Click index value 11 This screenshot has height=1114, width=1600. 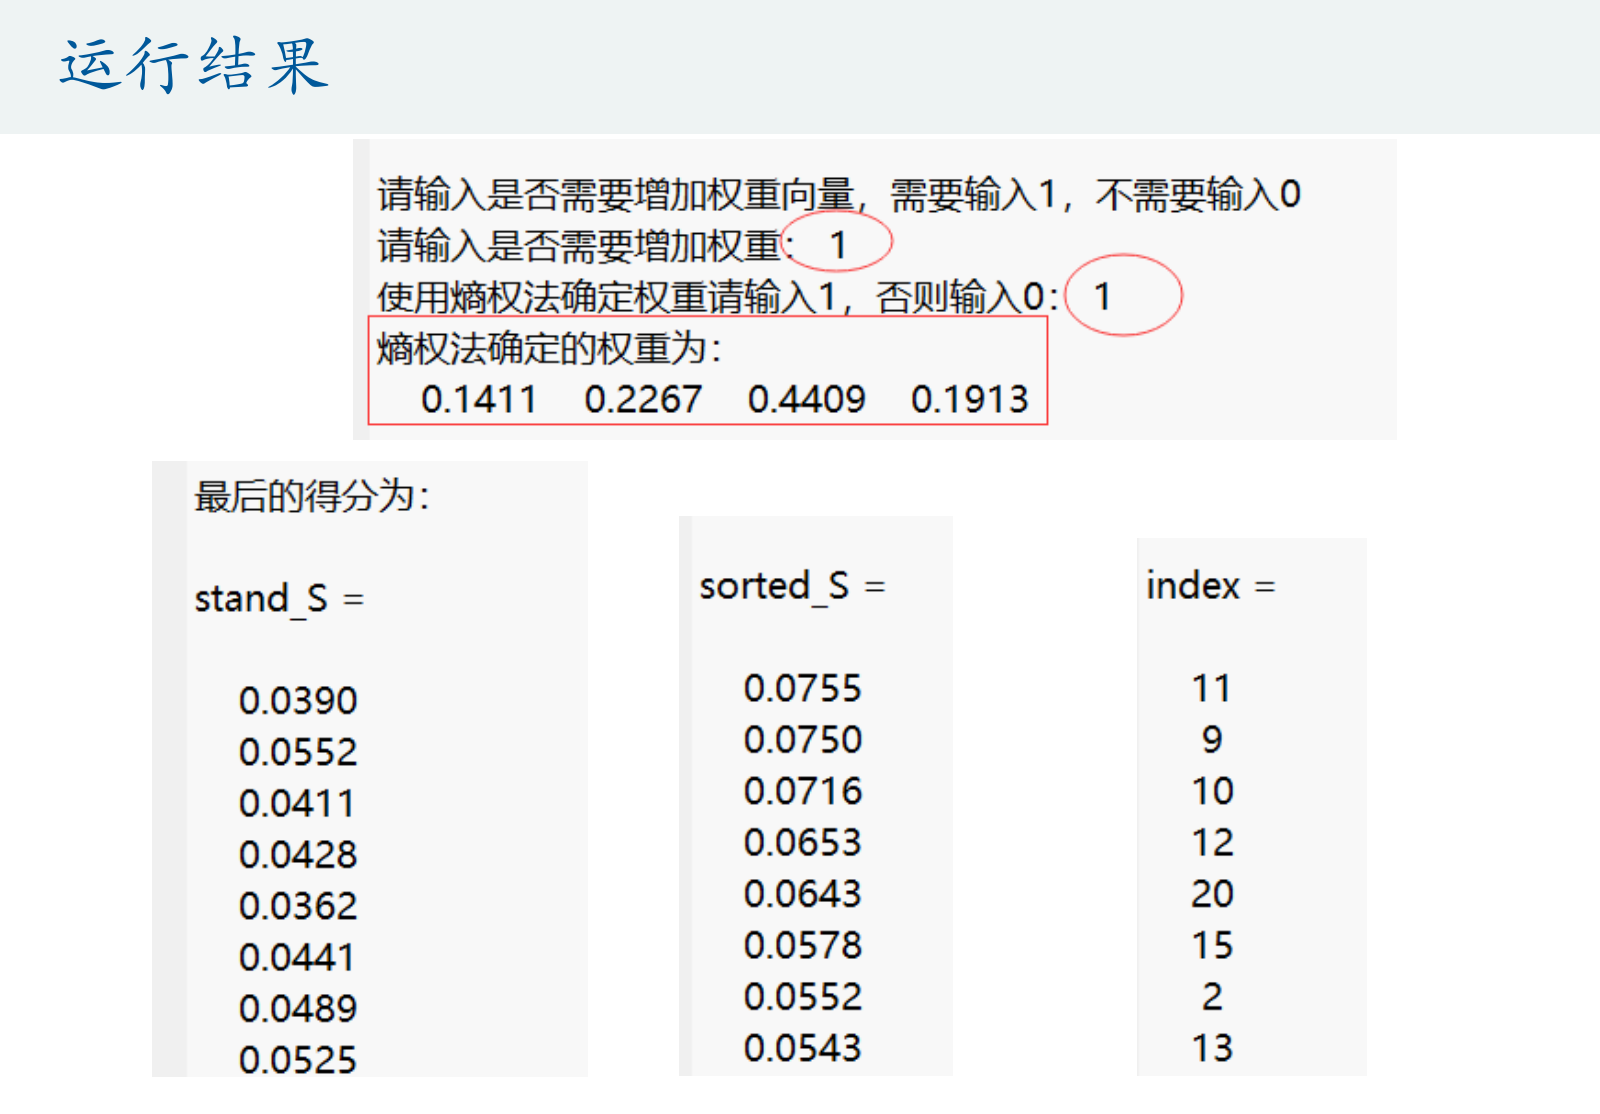click(1212, 689)
